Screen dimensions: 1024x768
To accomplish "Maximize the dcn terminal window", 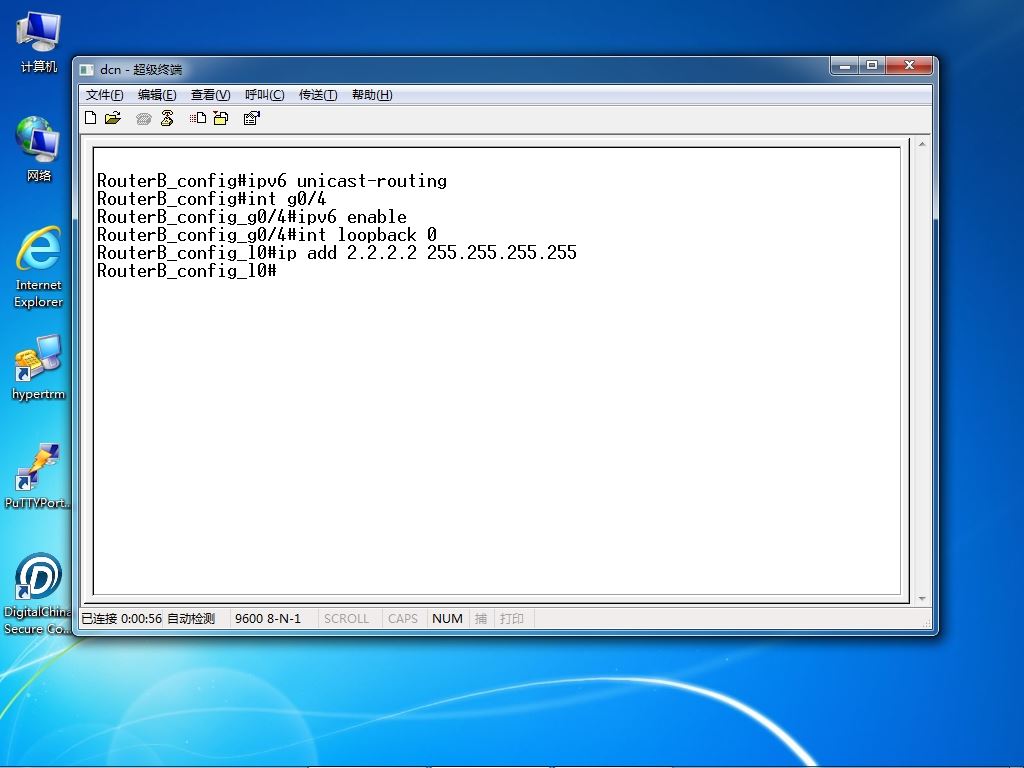I will coord(872,65).
